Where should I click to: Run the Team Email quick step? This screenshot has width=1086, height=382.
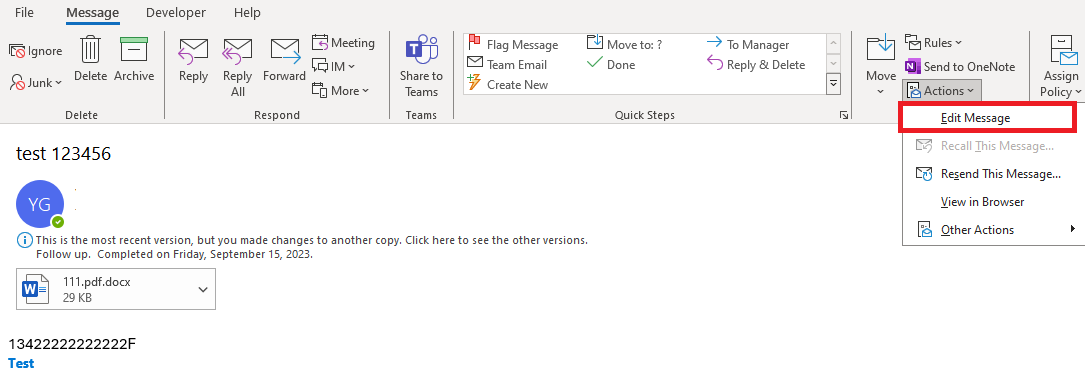(x=508, y=64)
